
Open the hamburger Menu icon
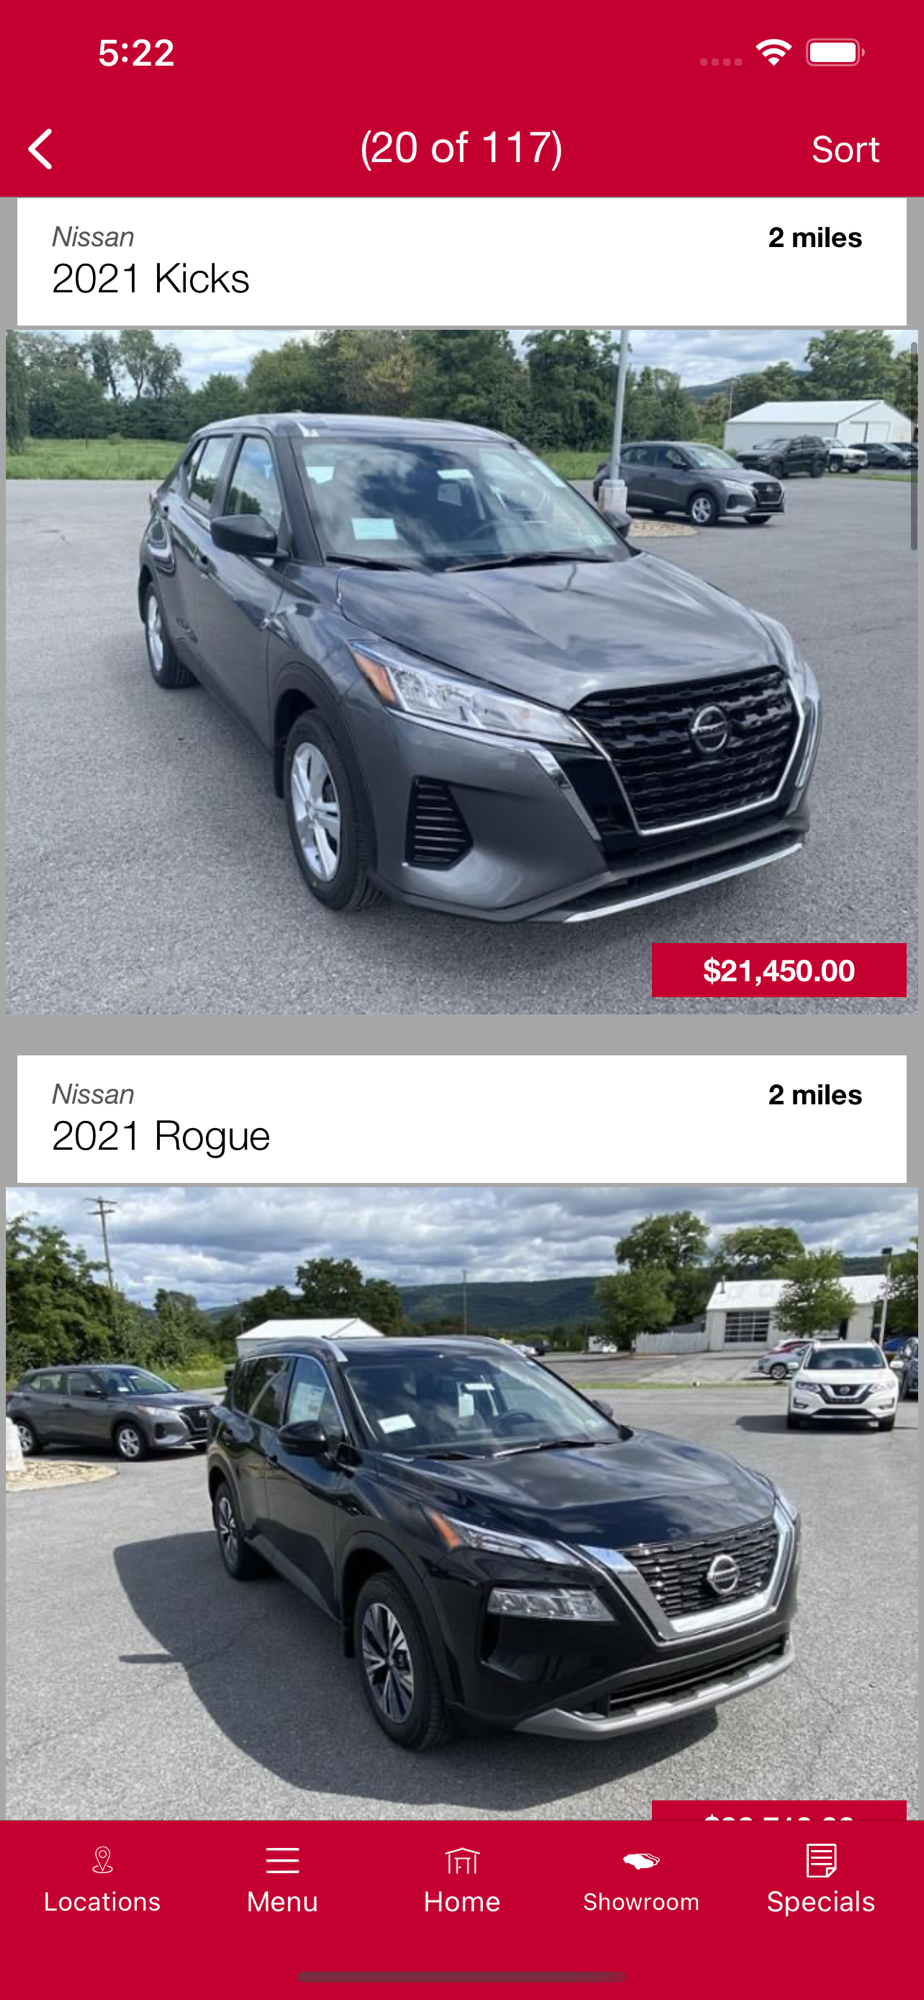pos(283,1860)
